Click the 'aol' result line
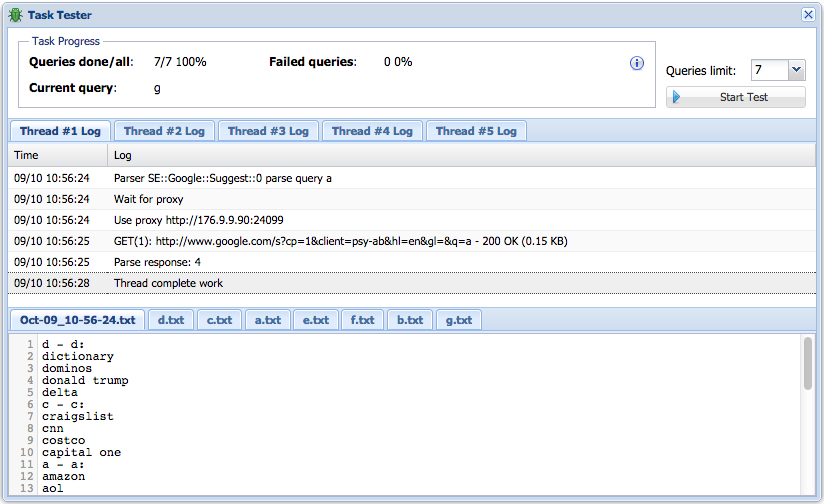 click(53, 489)
